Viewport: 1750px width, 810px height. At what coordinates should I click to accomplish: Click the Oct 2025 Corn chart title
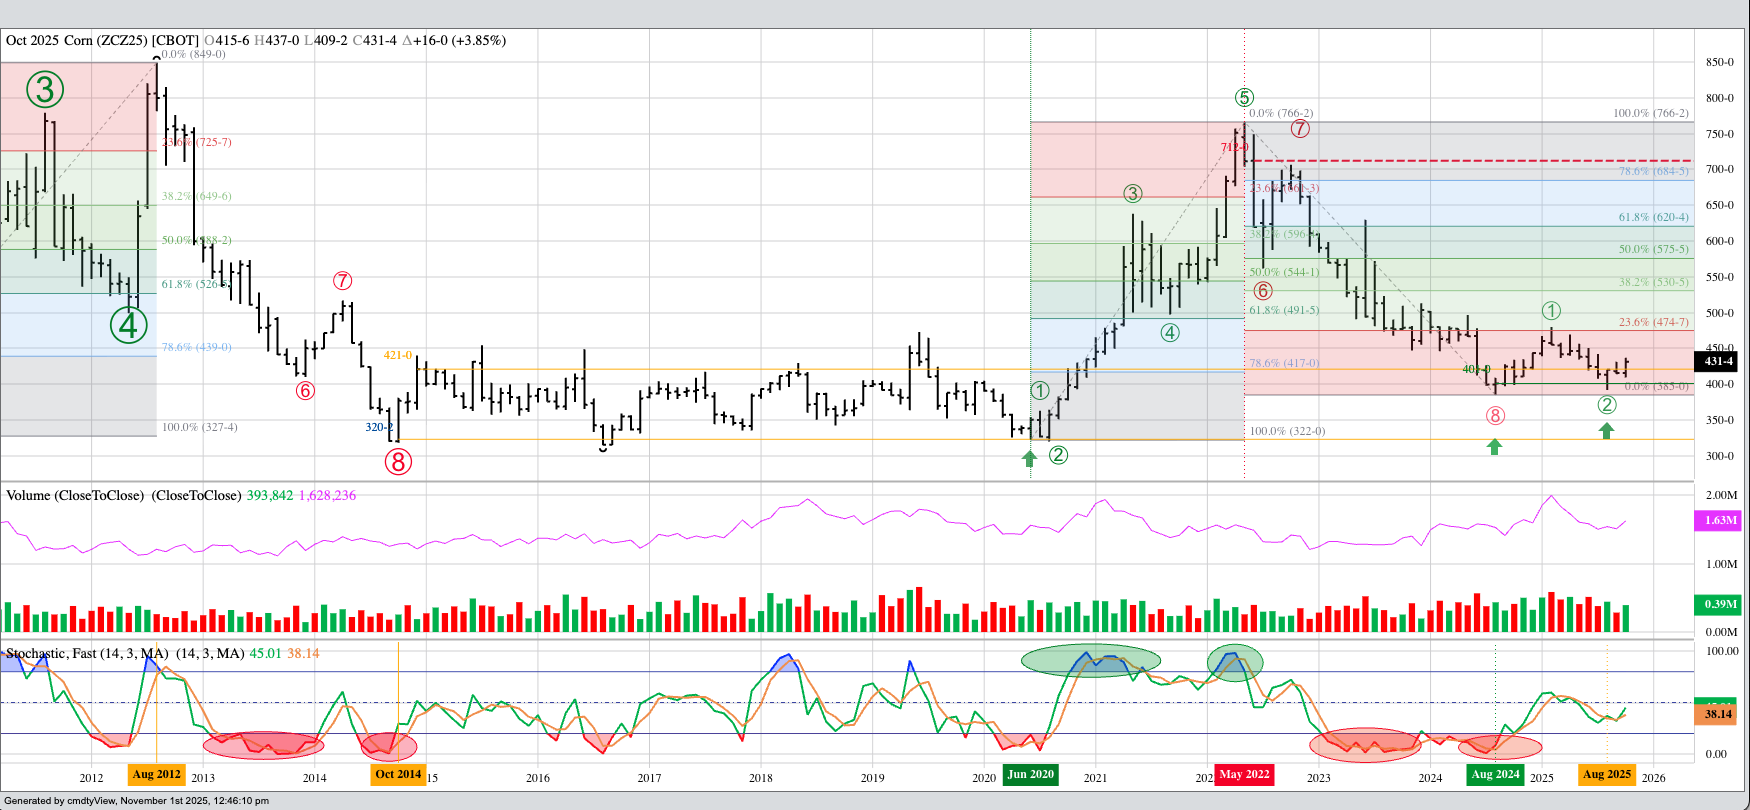click(100, 41)
